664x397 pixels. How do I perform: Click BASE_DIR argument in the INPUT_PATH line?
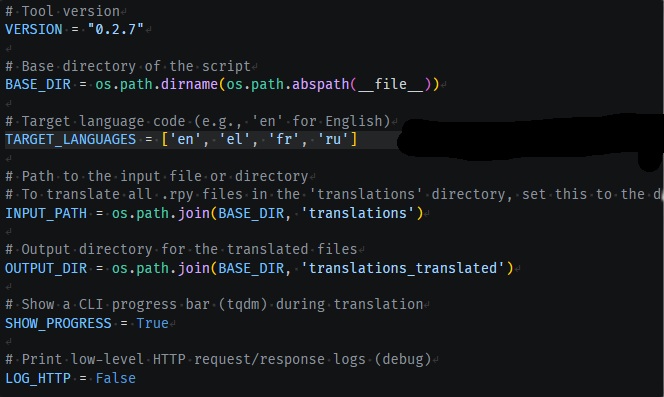251,213
